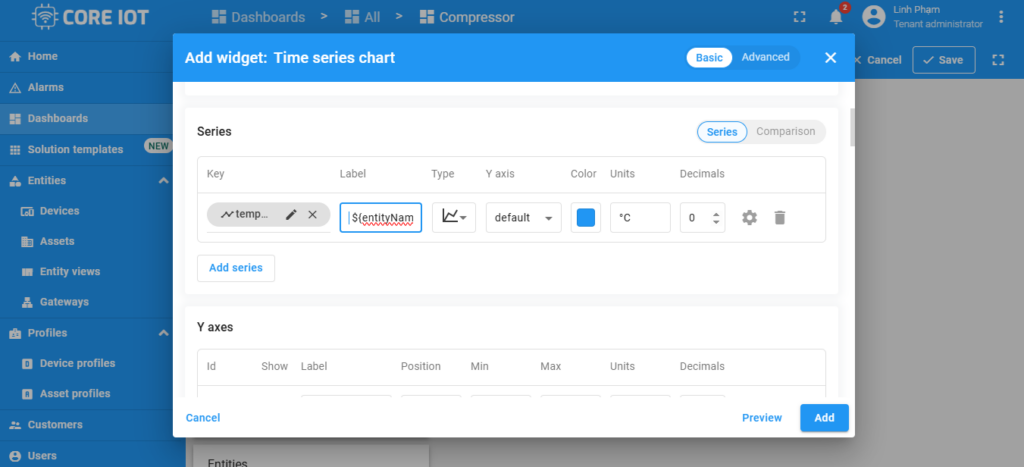Select the Comparison toggle option
This screenshot has height=467, width=1024.
click(x=785, y=132)
